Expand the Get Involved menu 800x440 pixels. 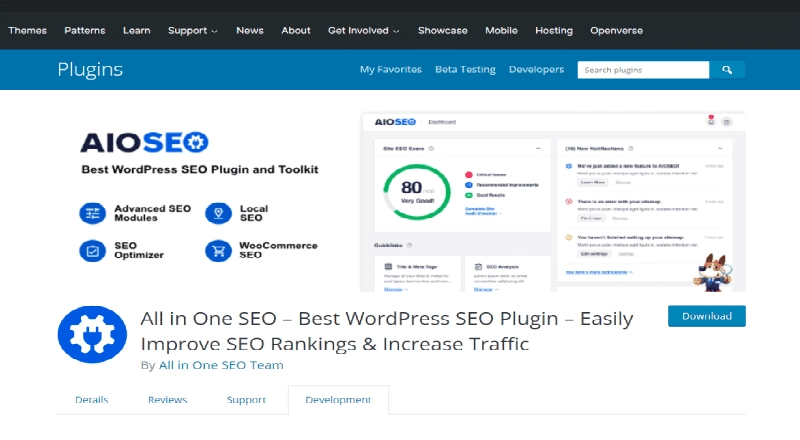click(363, 31)
